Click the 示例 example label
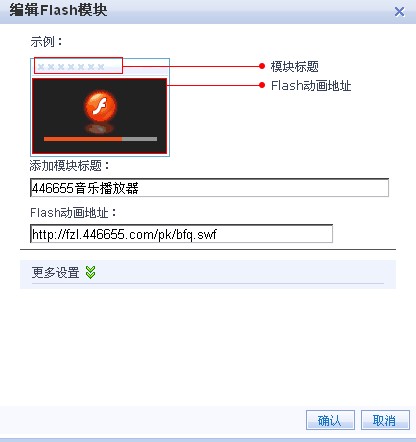Image resolution: width=416 pixels, height=442 pixels. (x=46, y=42)
